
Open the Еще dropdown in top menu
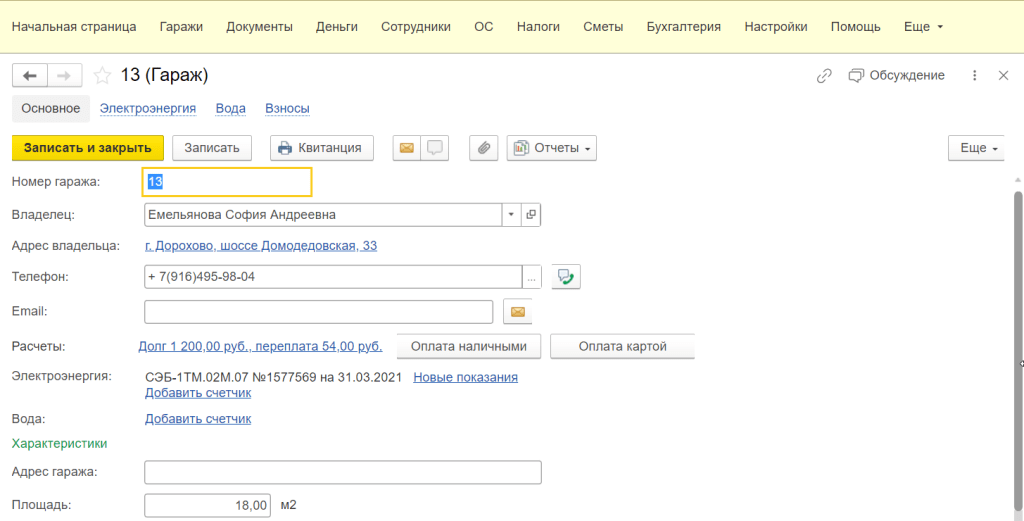coord(923,27)
